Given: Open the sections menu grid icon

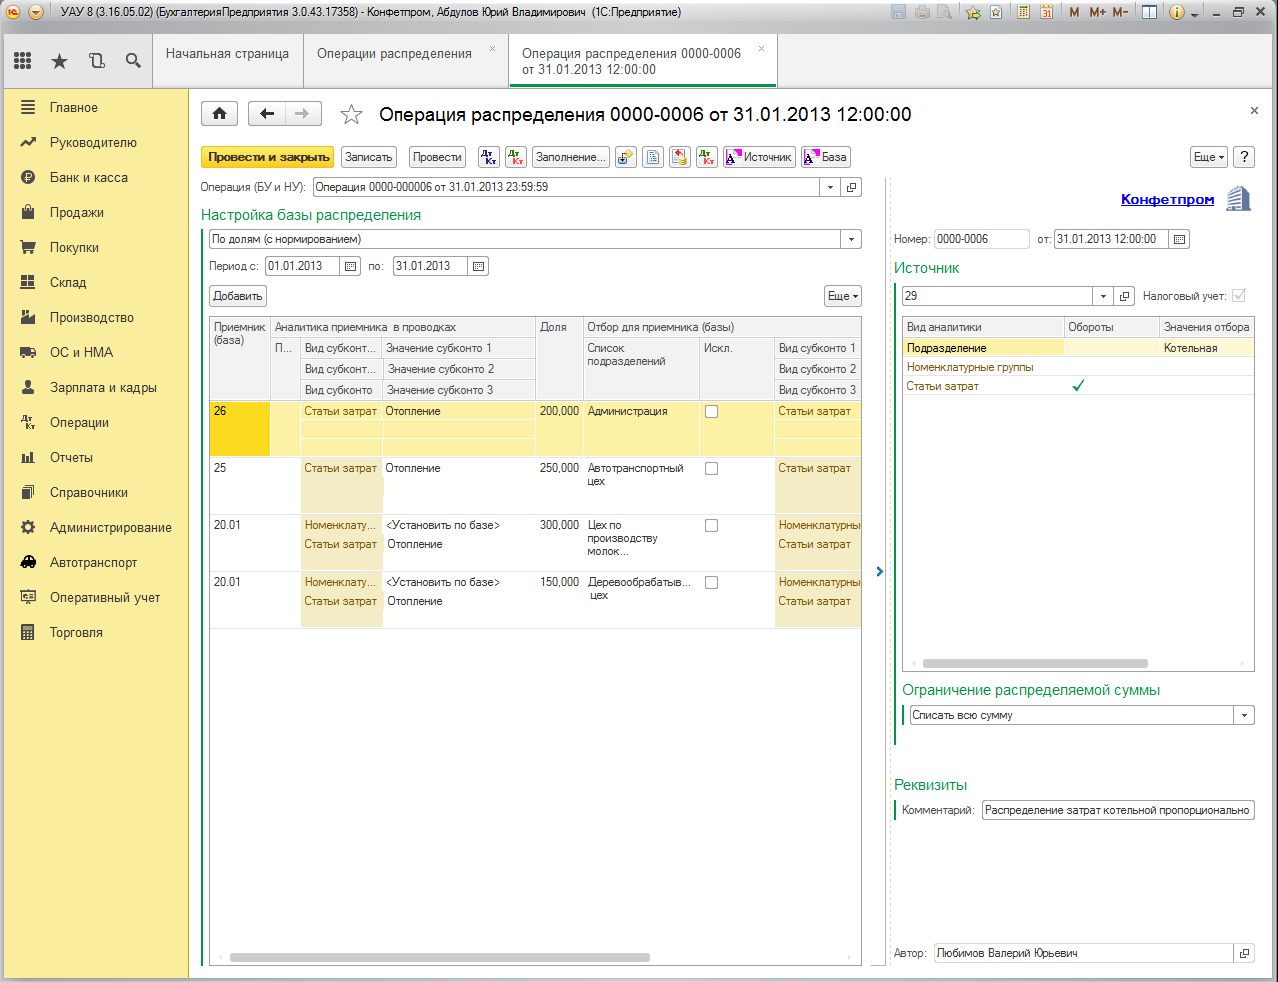Looking at the screenshot, I should (23, 61).
